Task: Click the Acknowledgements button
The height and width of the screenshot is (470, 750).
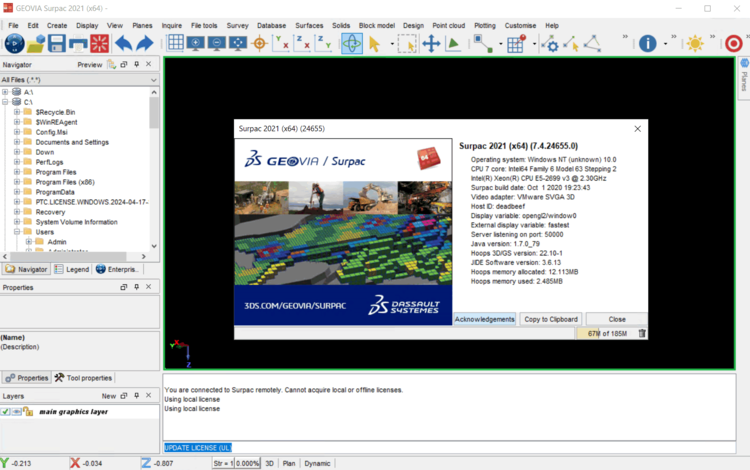Action: [x=485, y=319]
